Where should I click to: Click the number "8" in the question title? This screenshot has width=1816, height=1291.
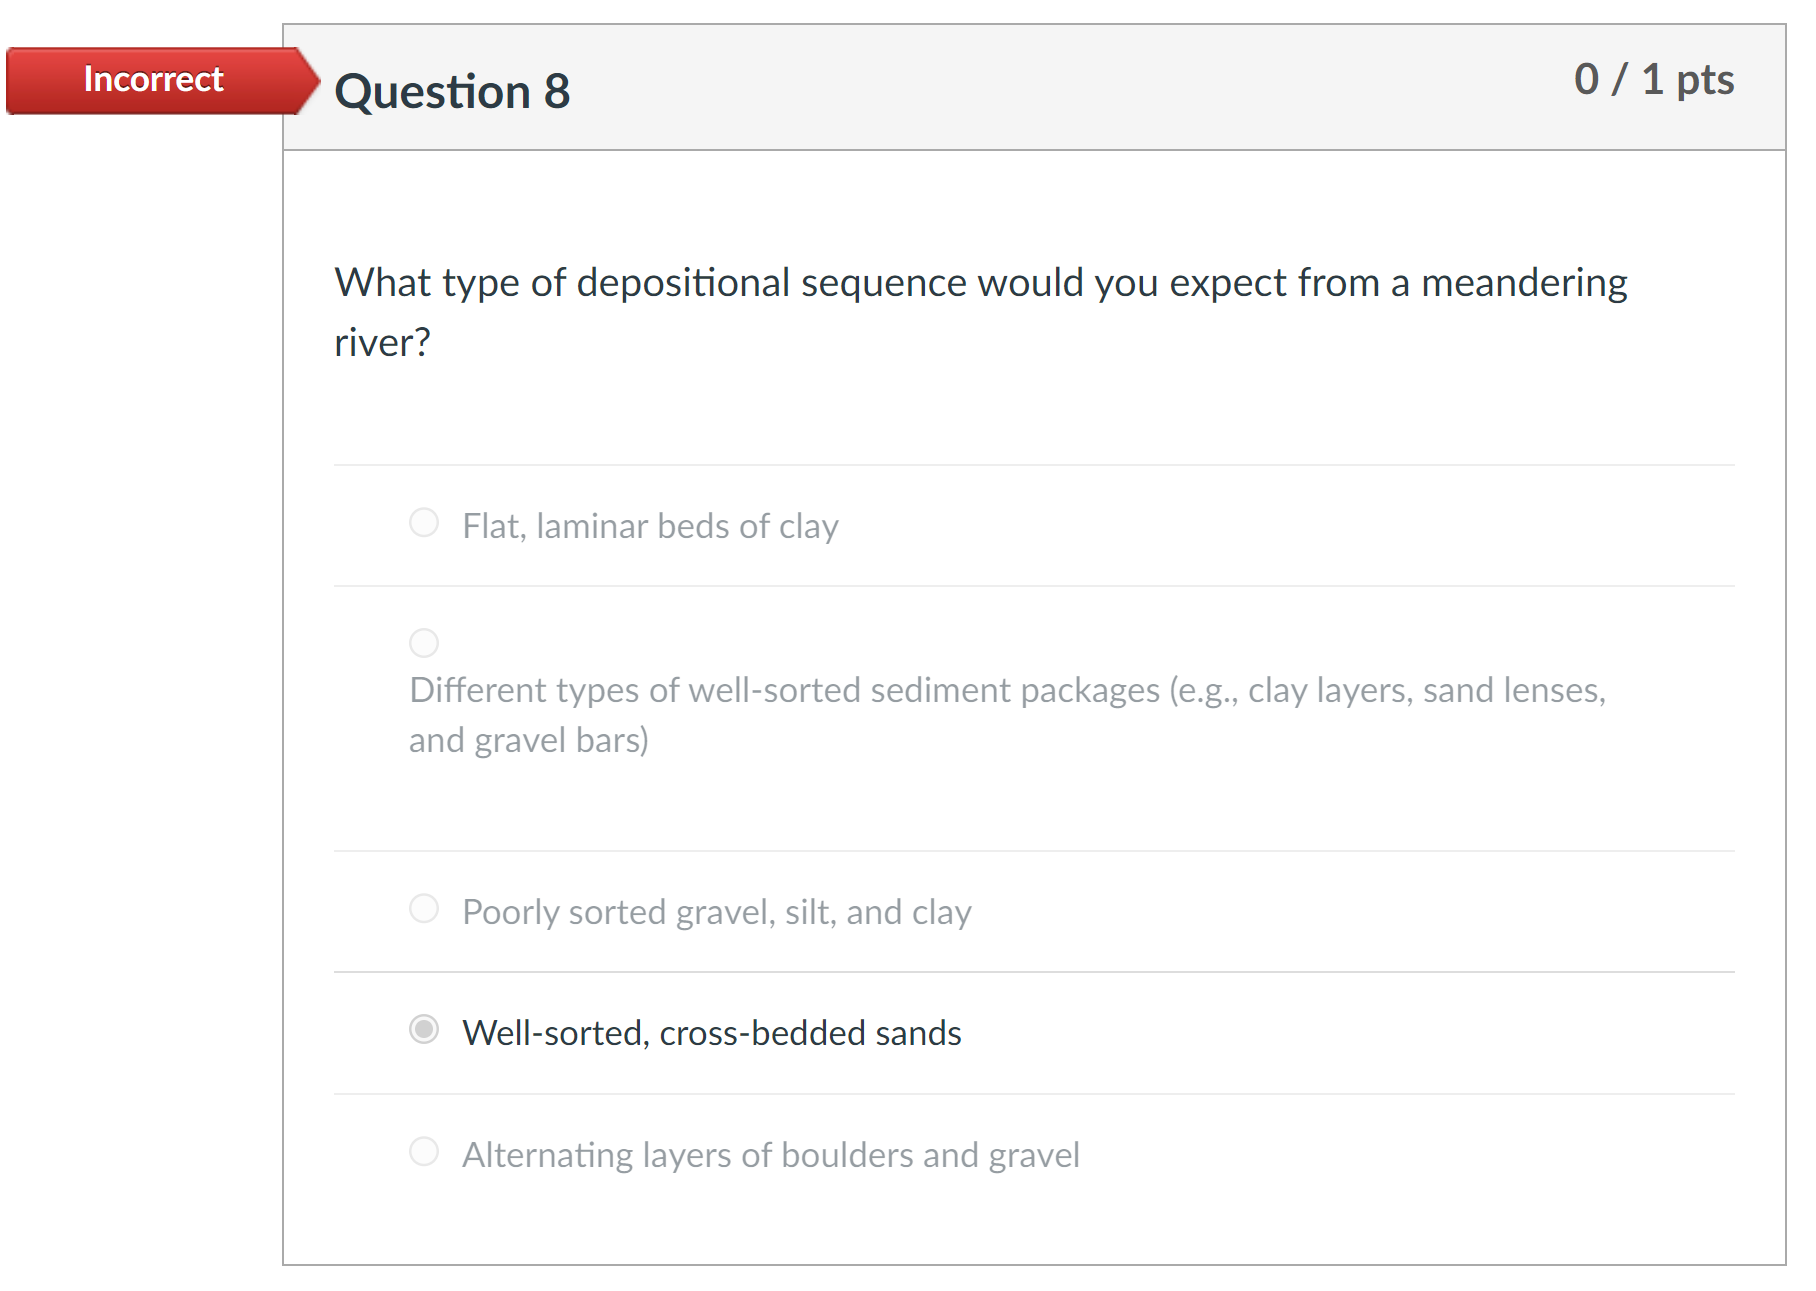pos(557,92)
